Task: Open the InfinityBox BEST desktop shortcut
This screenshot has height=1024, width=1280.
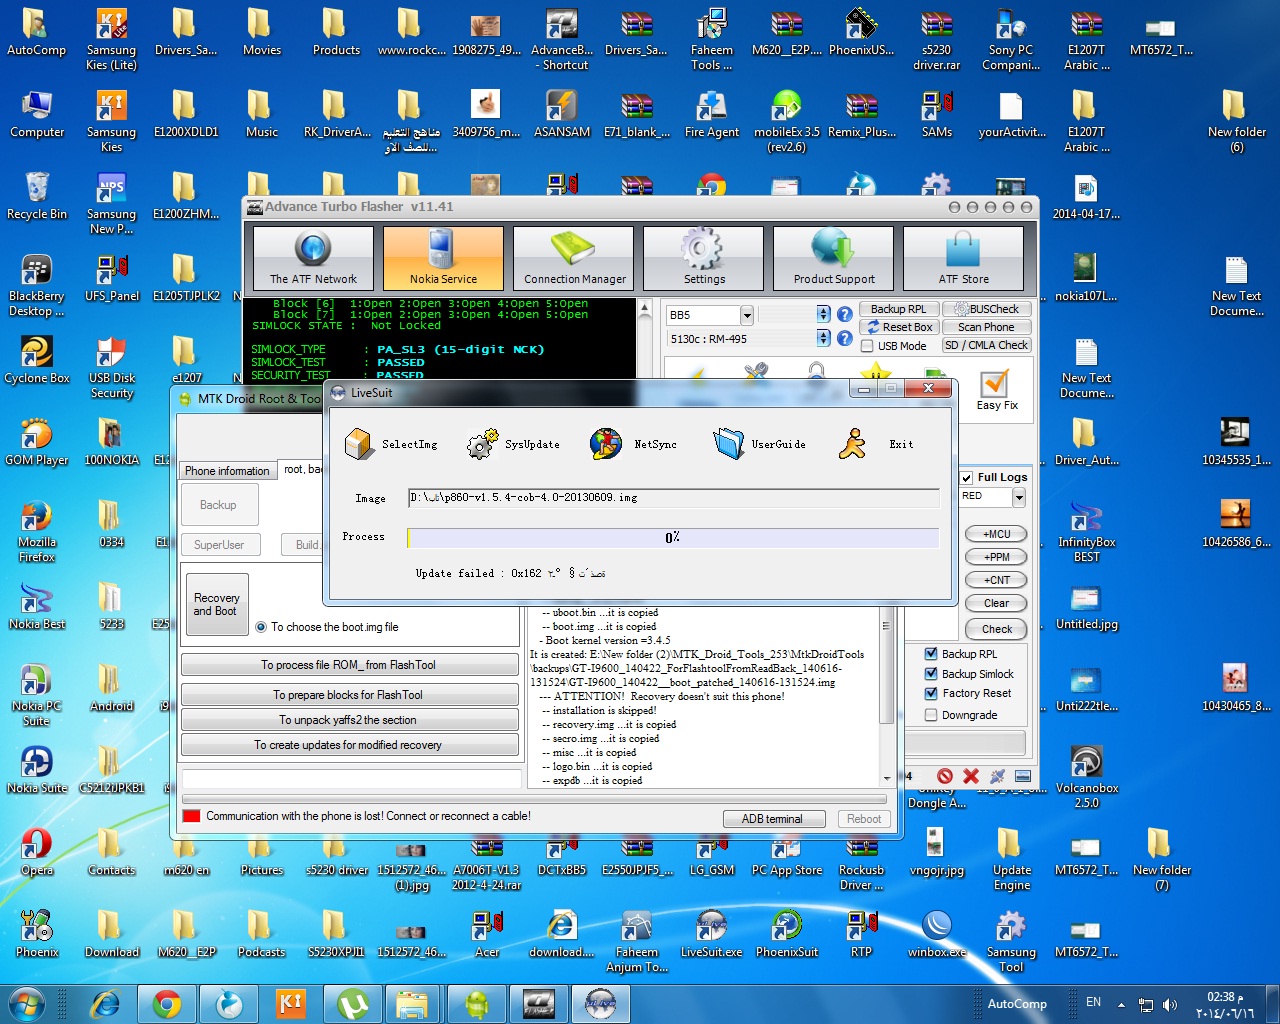Action: pyautogui.click(x=1086, y=531)
